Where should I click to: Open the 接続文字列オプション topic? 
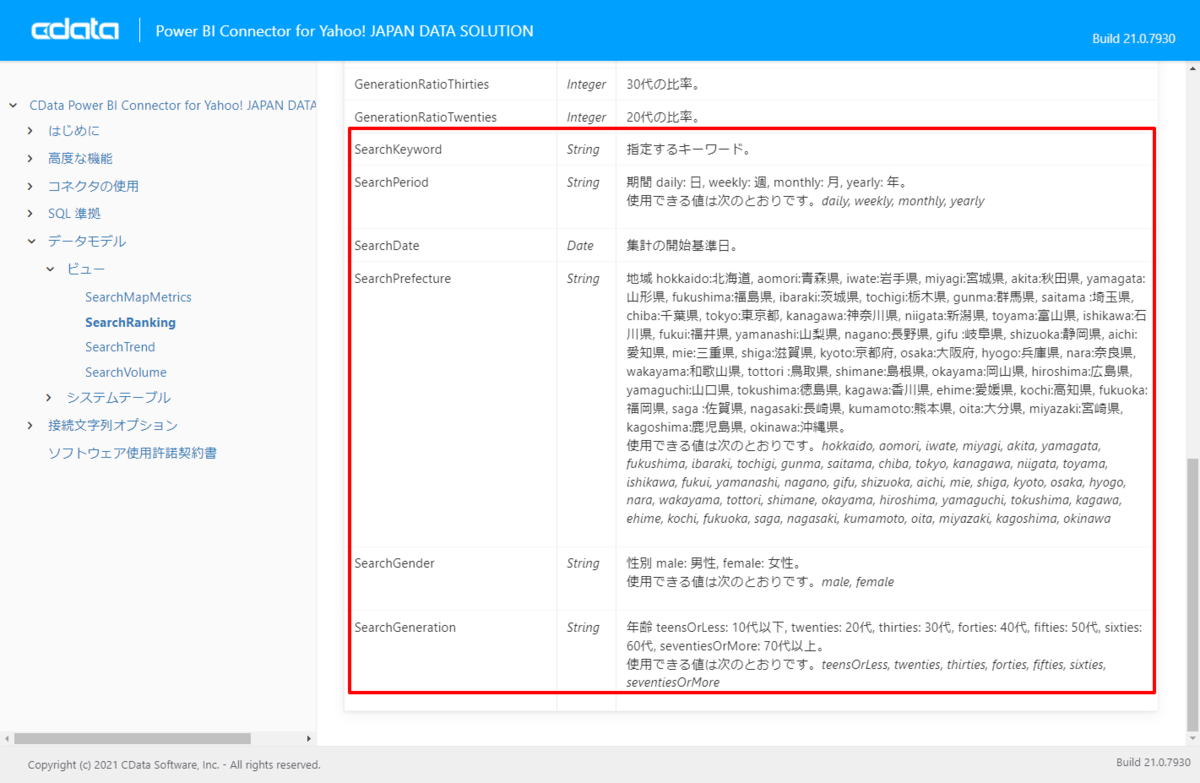[x=113, y=425]
